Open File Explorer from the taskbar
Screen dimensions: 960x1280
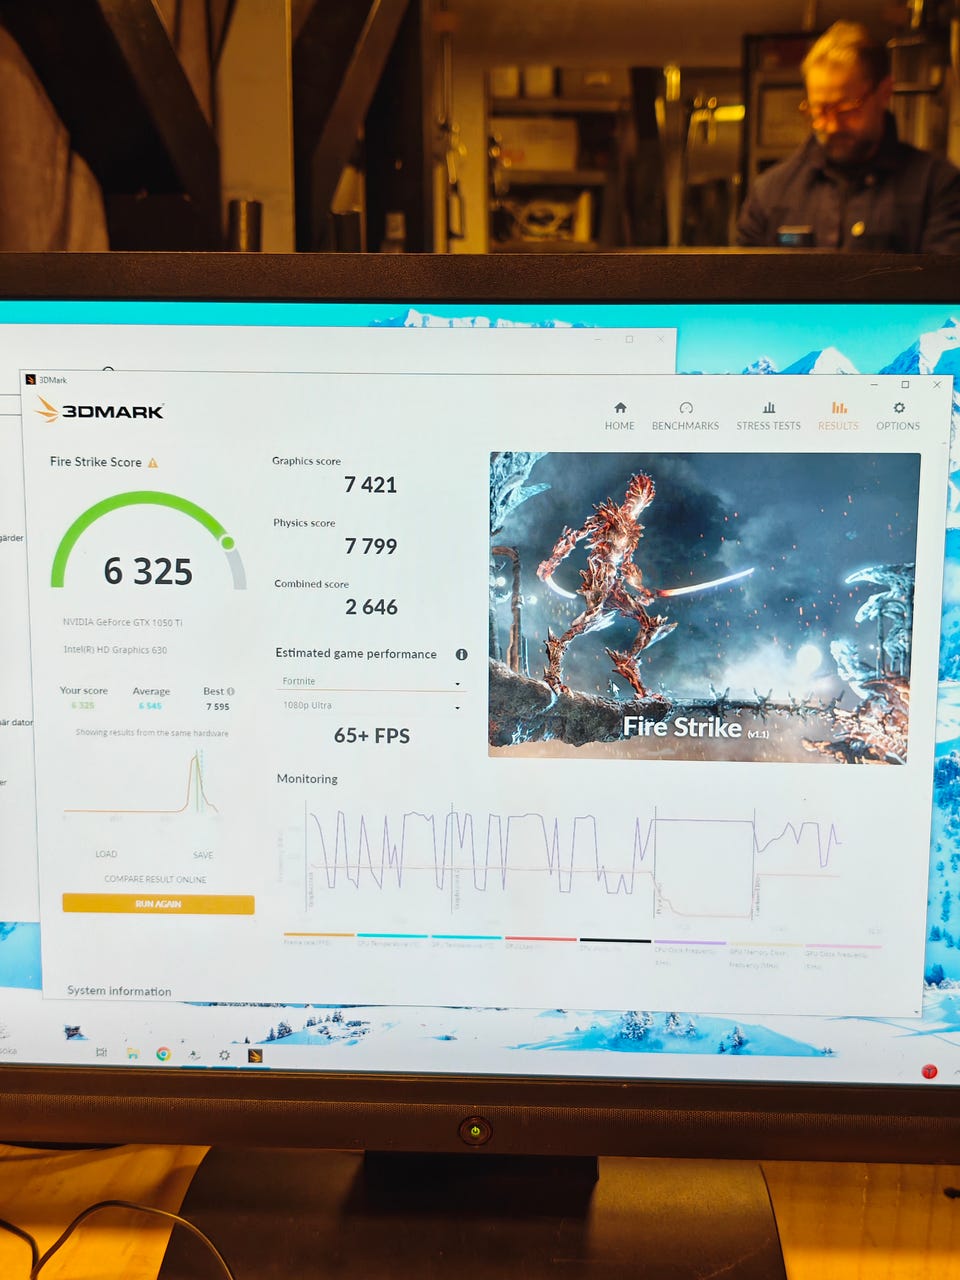[x=132, y=1053]
